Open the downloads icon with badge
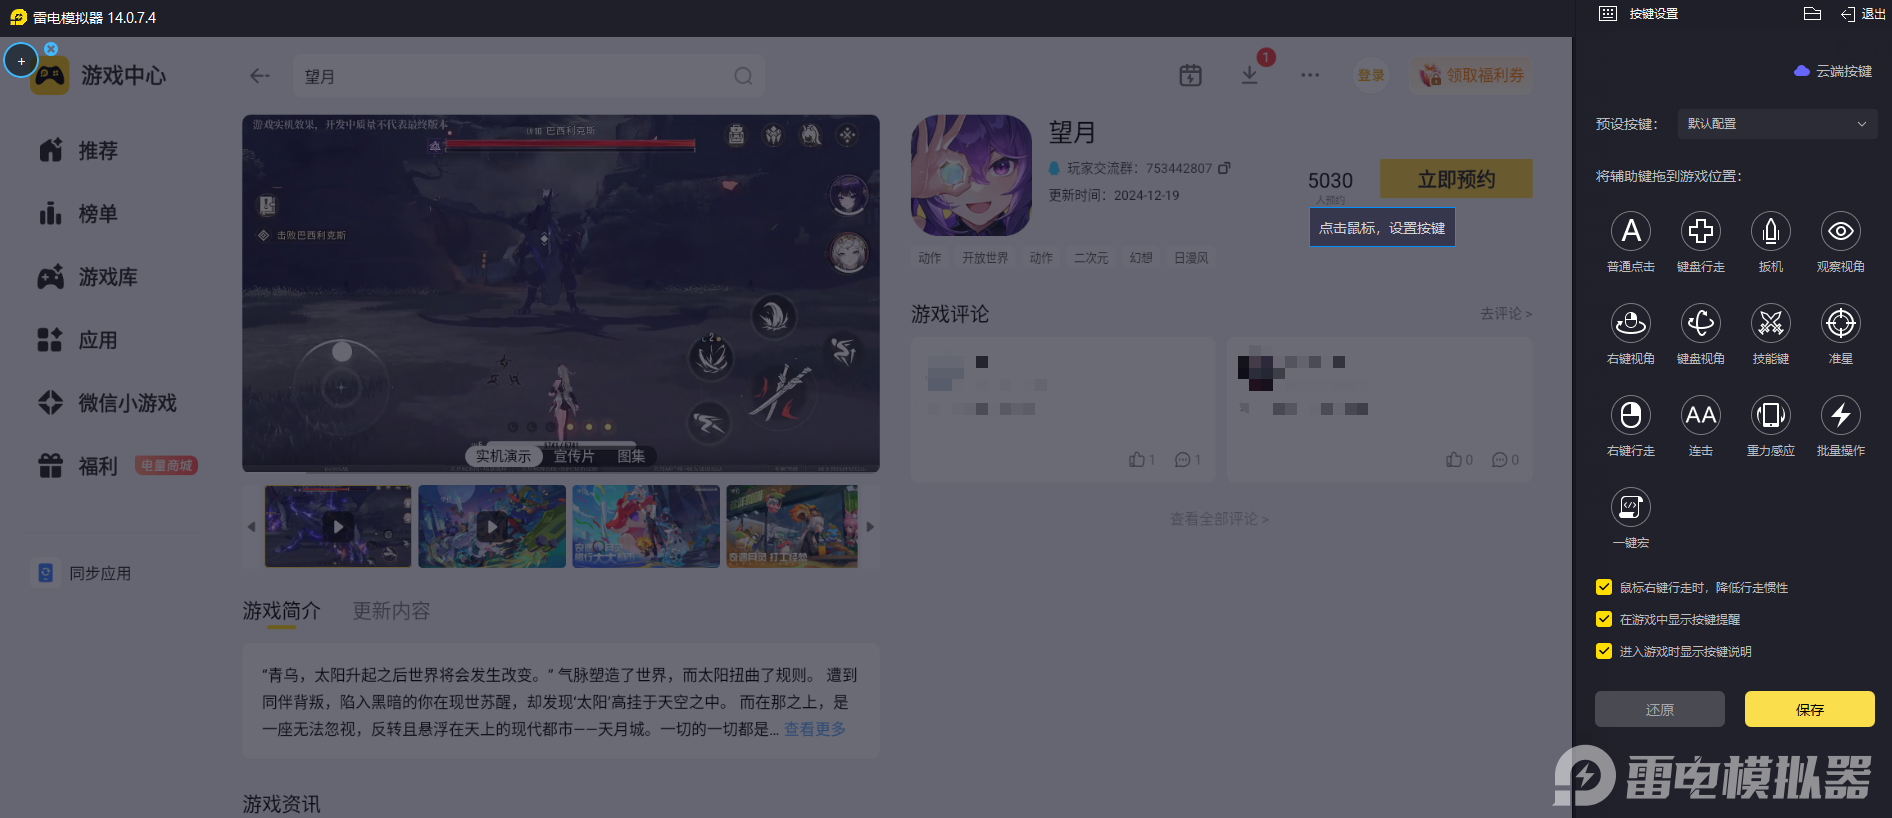The width and height of the screenshot is (1892, 818). (1250, 75)
